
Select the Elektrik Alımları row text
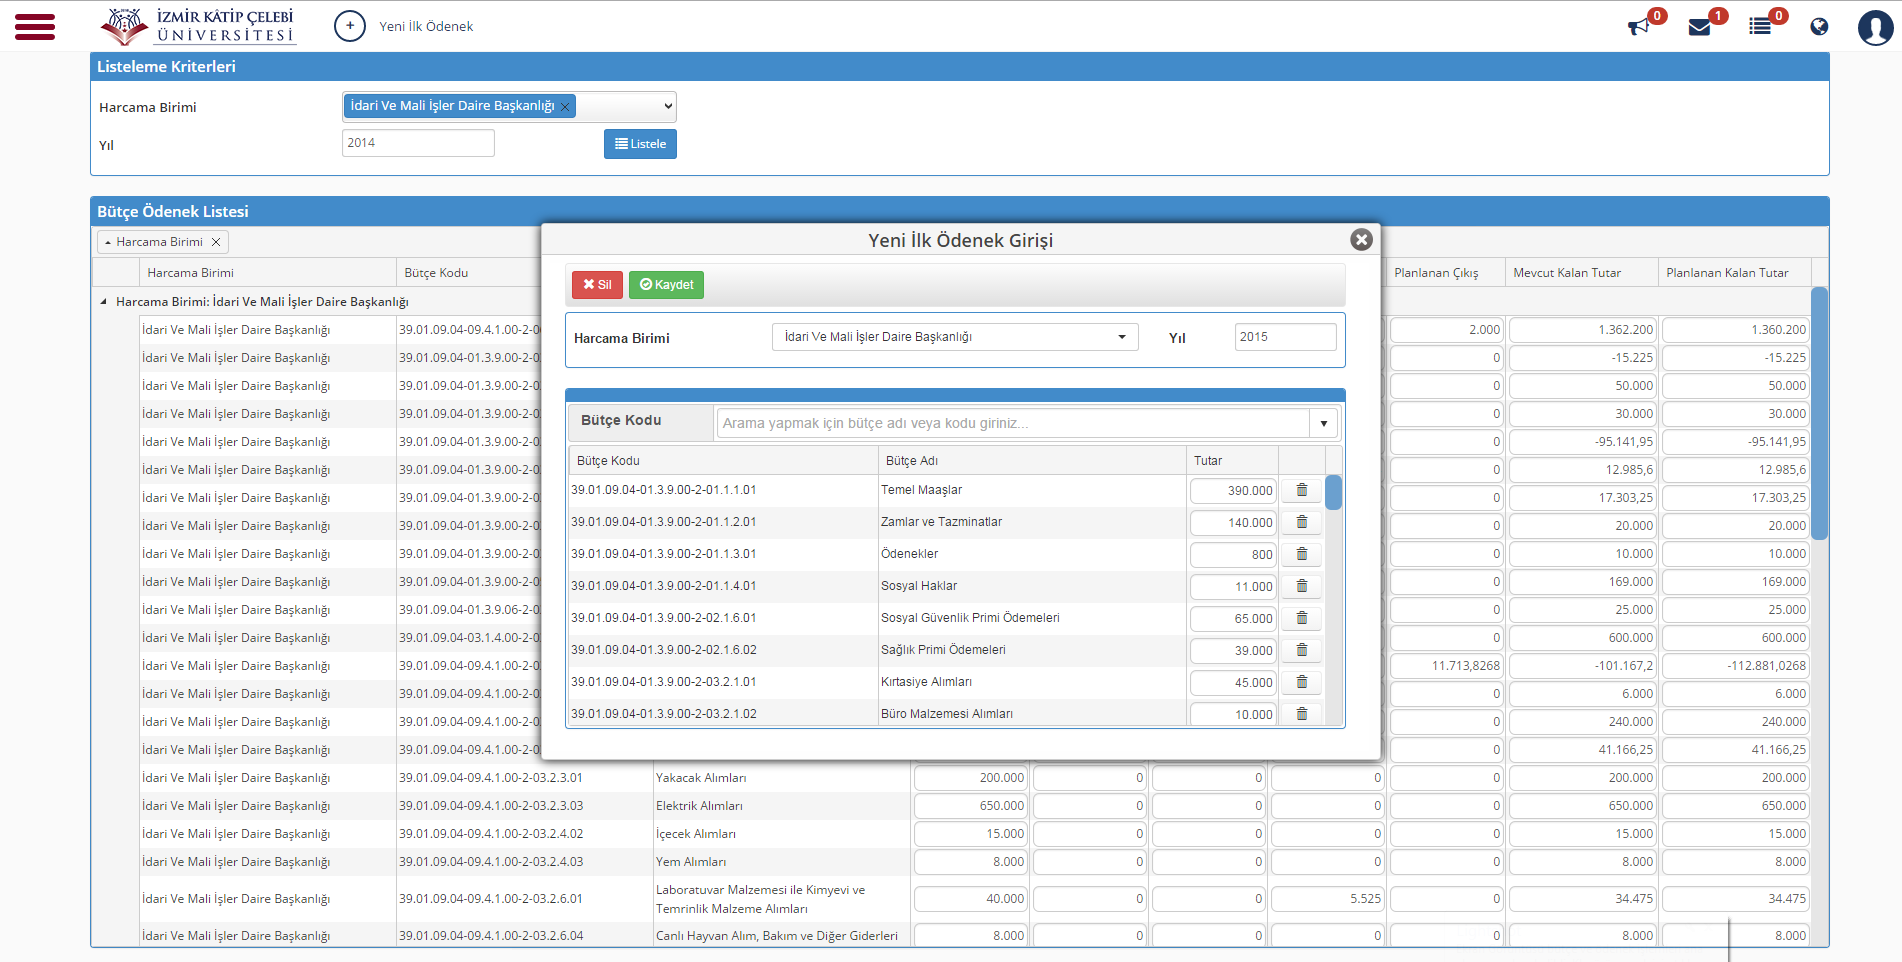click(699, 806)
